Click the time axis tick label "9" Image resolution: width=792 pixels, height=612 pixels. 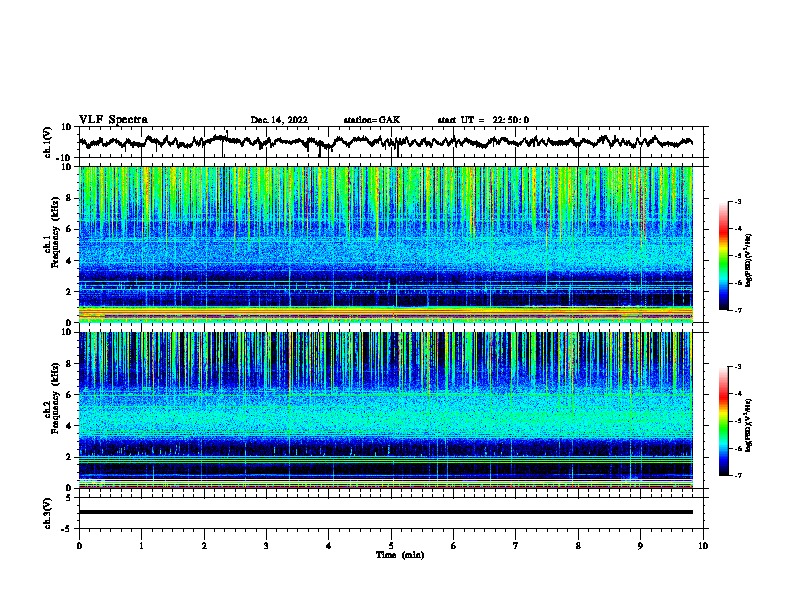tap(640, 545)
